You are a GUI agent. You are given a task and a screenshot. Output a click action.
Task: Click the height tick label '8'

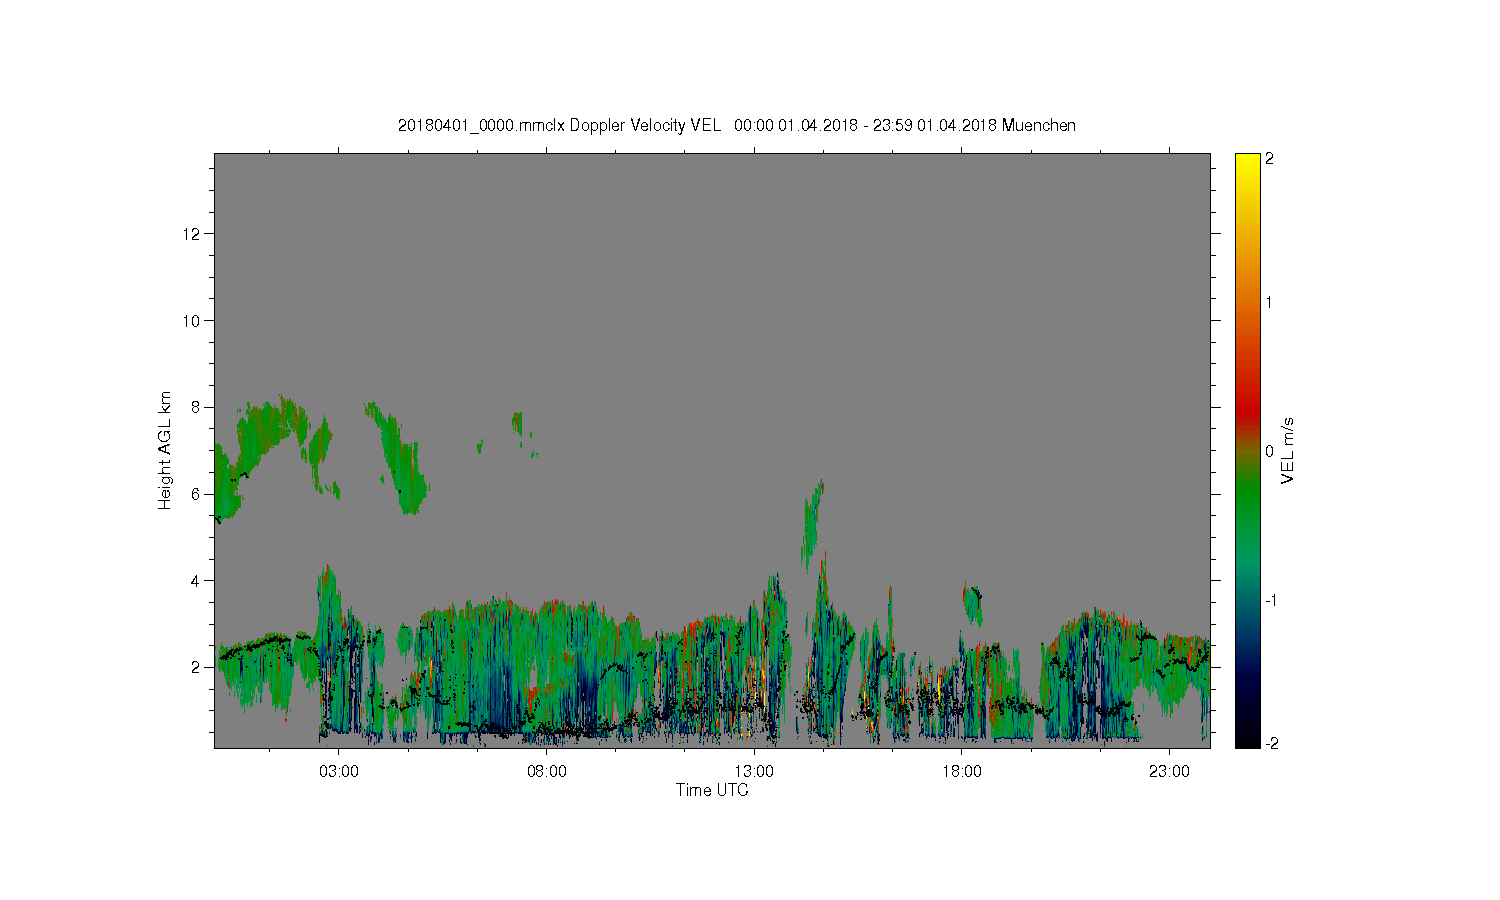197,407
